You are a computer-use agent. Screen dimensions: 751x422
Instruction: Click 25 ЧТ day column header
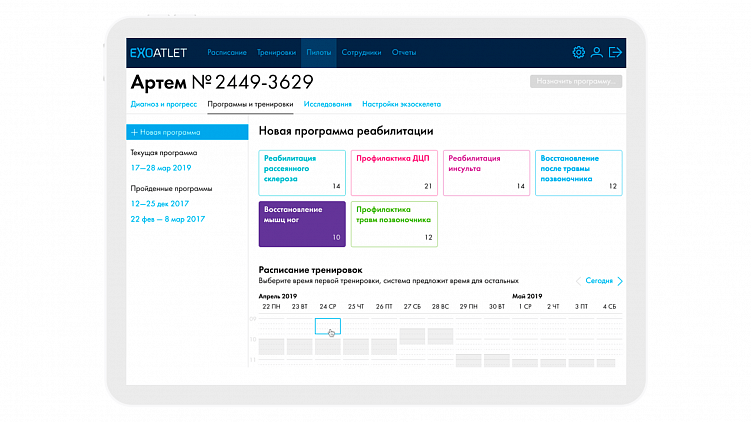pyautogui.click(x=356, y=307)
